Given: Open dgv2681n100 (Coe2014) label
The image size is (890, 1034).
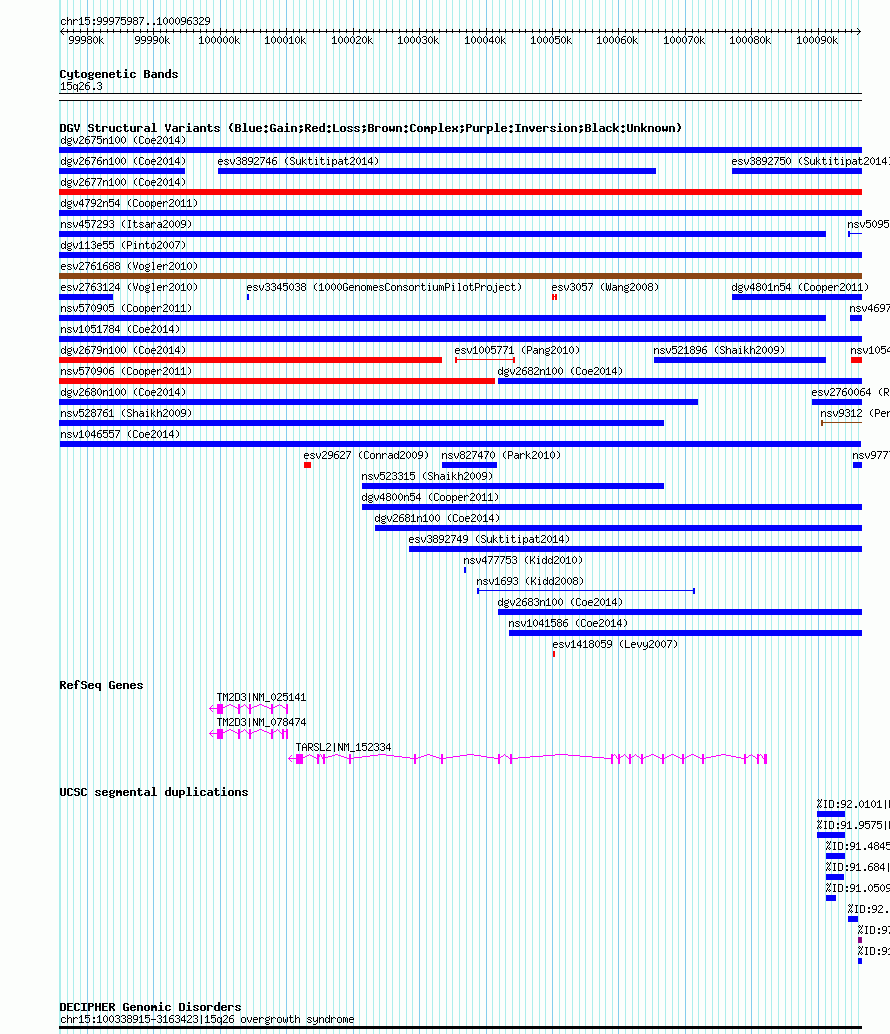Looking at the screenshot, I should [x=437, y=519].
